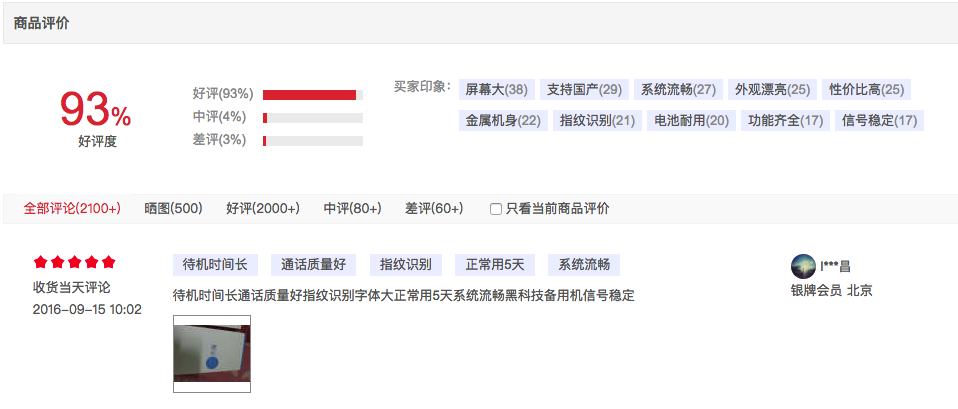Click the five-star rating icons
958x409 pixels.
(x=74, y=263)
